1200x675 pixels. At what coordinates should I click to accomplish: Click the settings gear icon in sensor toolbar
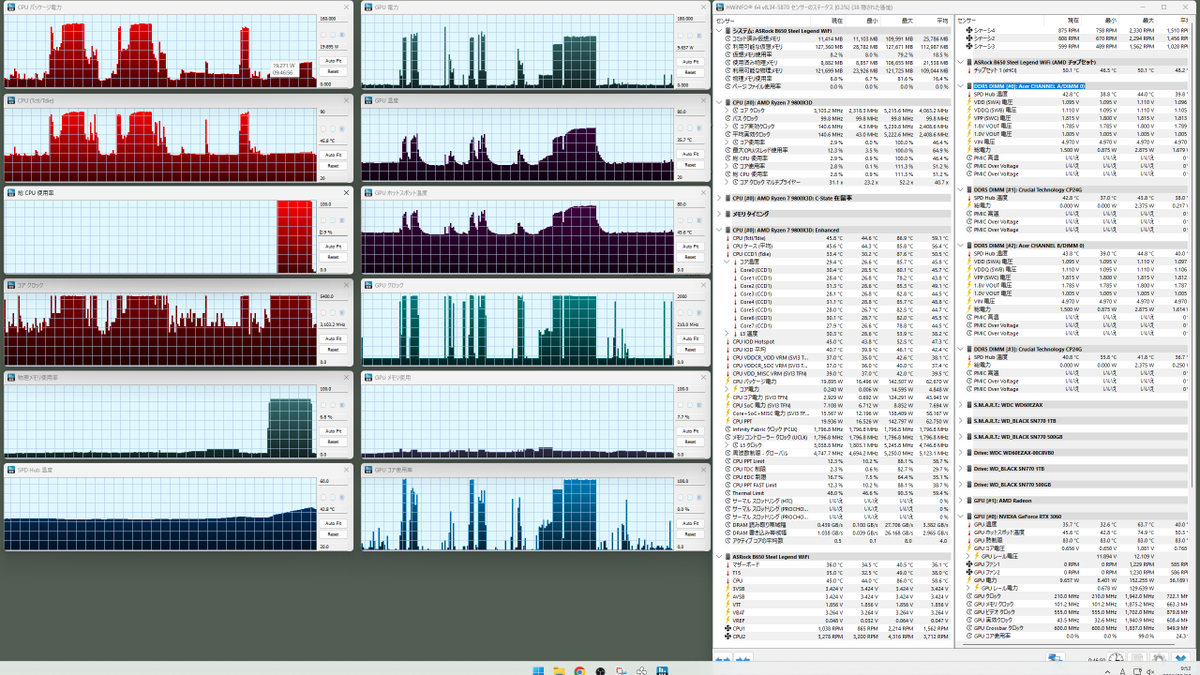pos(1159,658)
